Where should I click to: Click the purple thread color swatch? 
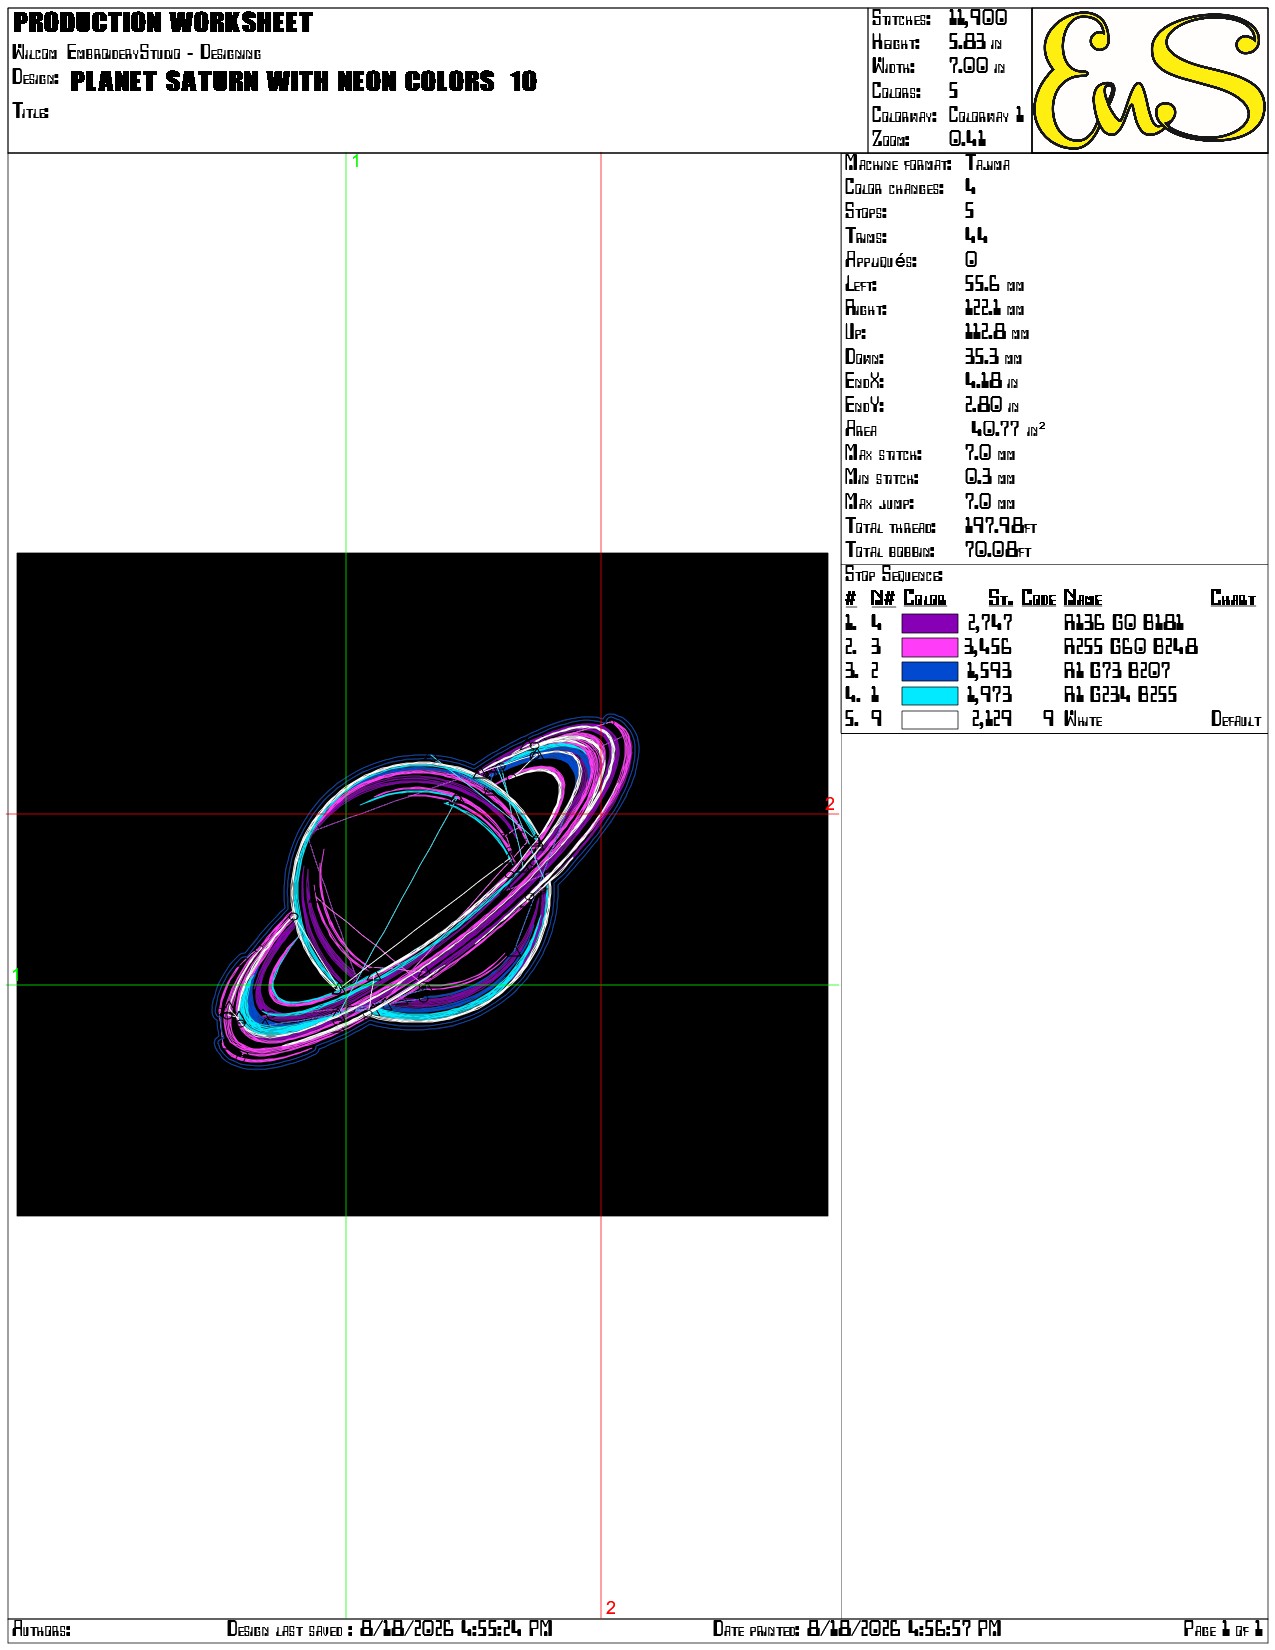point(929,623)
